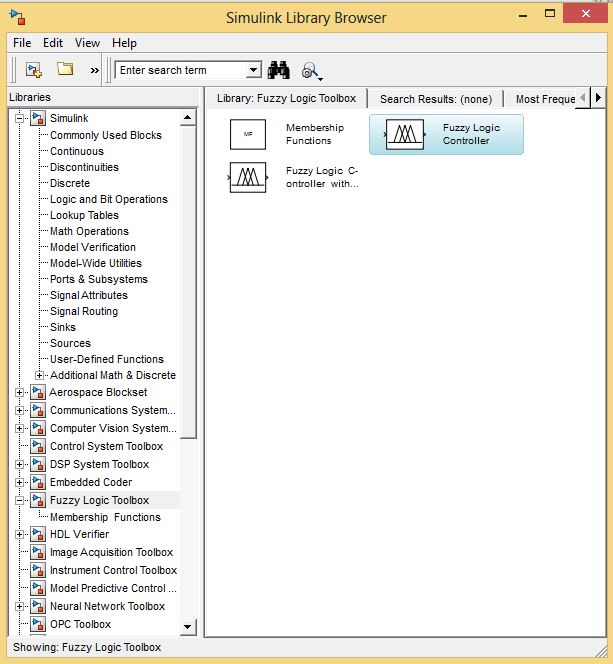Expand Neural Network Toolbox node
The image size is (613, 664).
tap(19, 606)
